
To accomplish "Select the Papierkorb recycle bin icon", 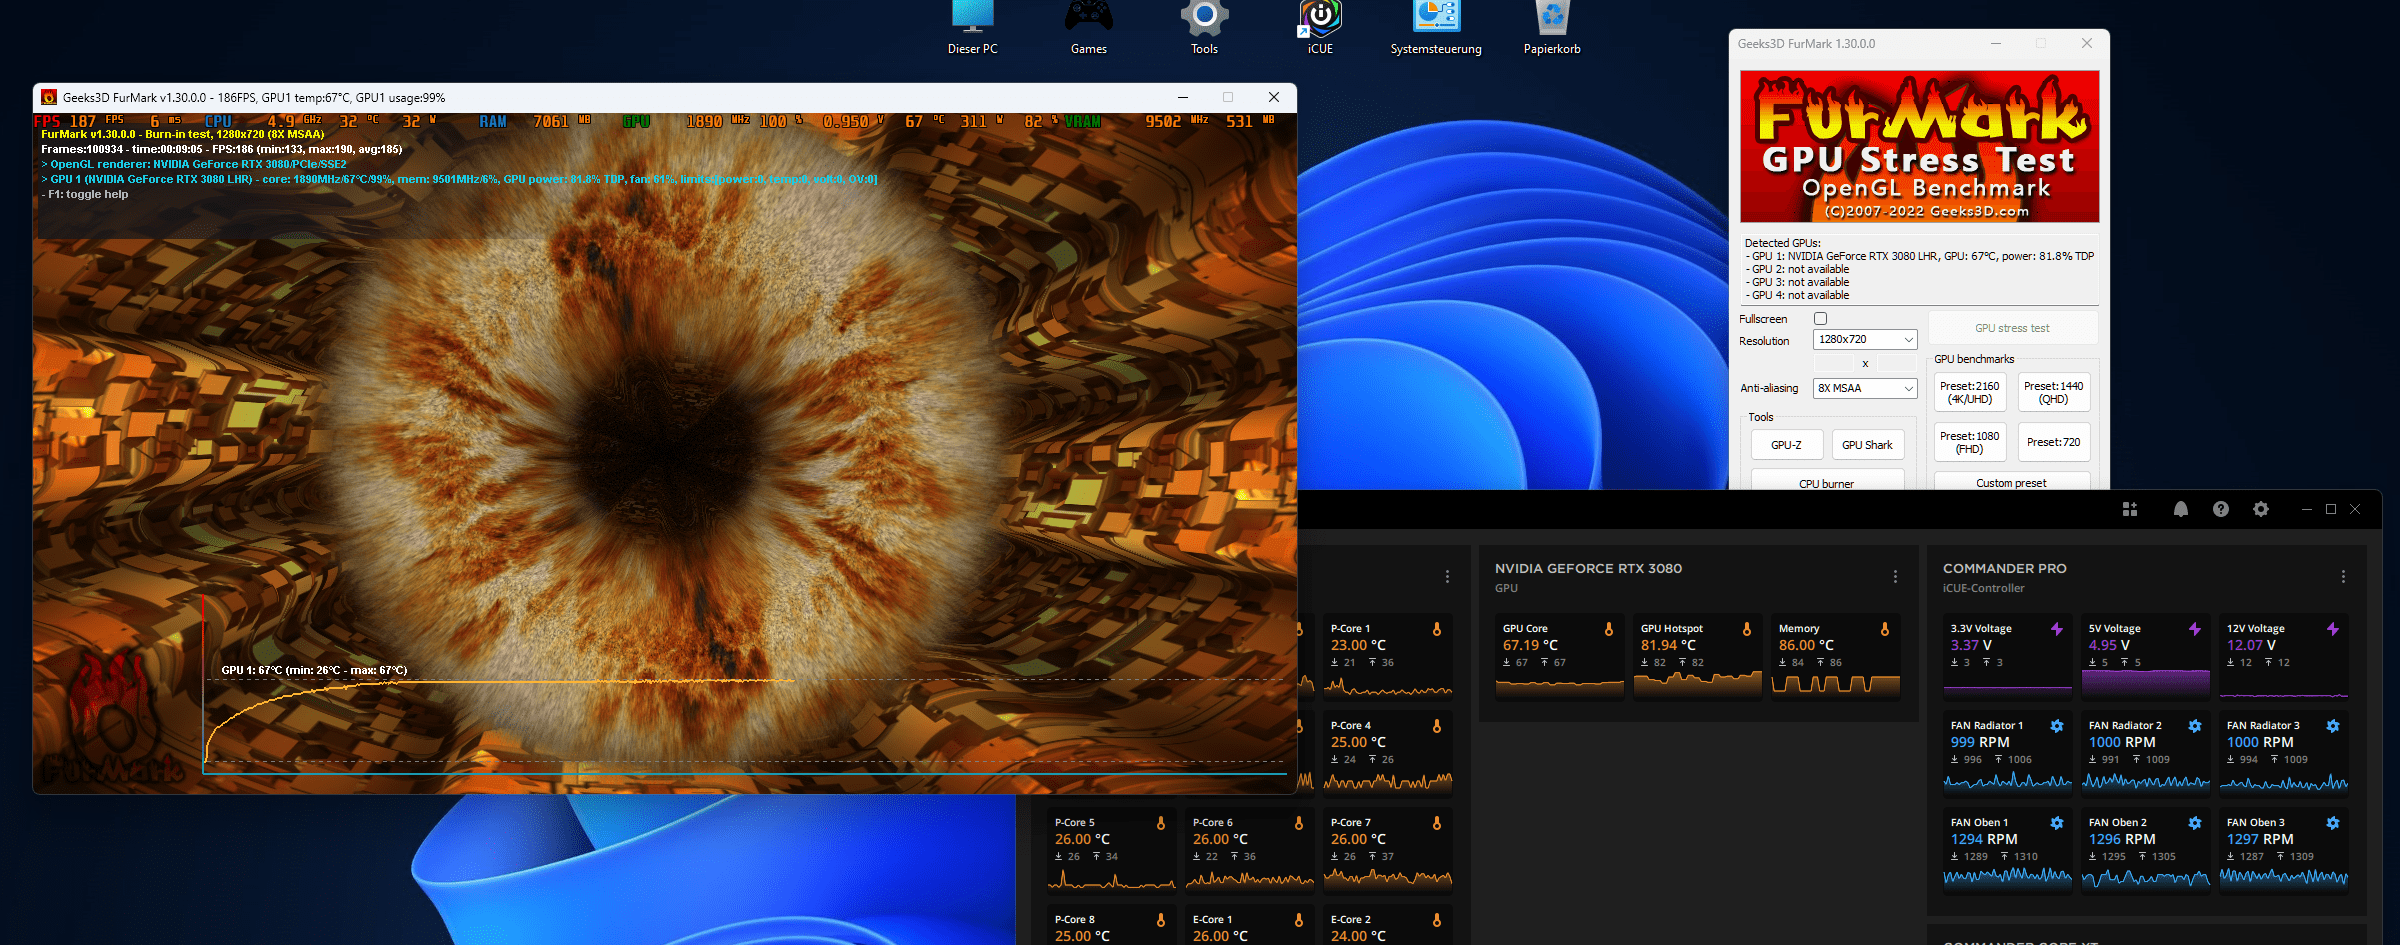I will coord(1552,28).
